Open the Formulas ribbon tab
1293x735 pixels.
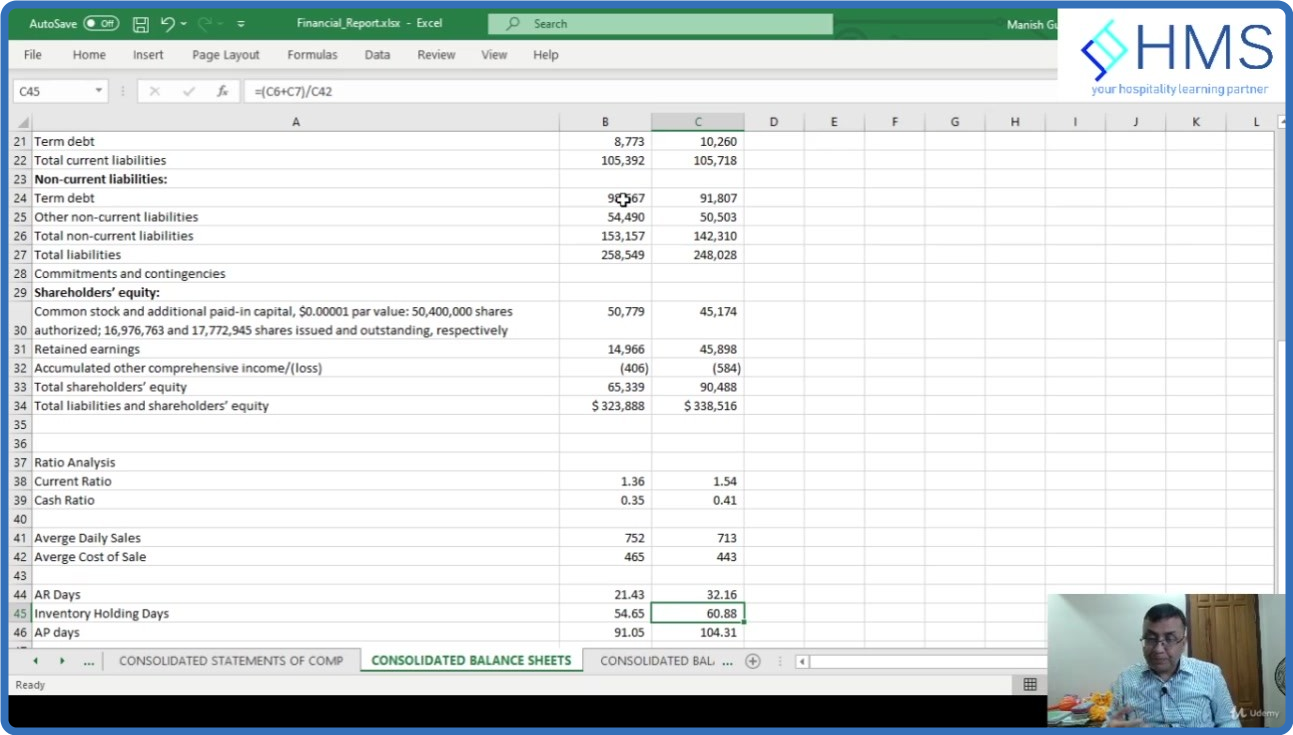point(312,55)
